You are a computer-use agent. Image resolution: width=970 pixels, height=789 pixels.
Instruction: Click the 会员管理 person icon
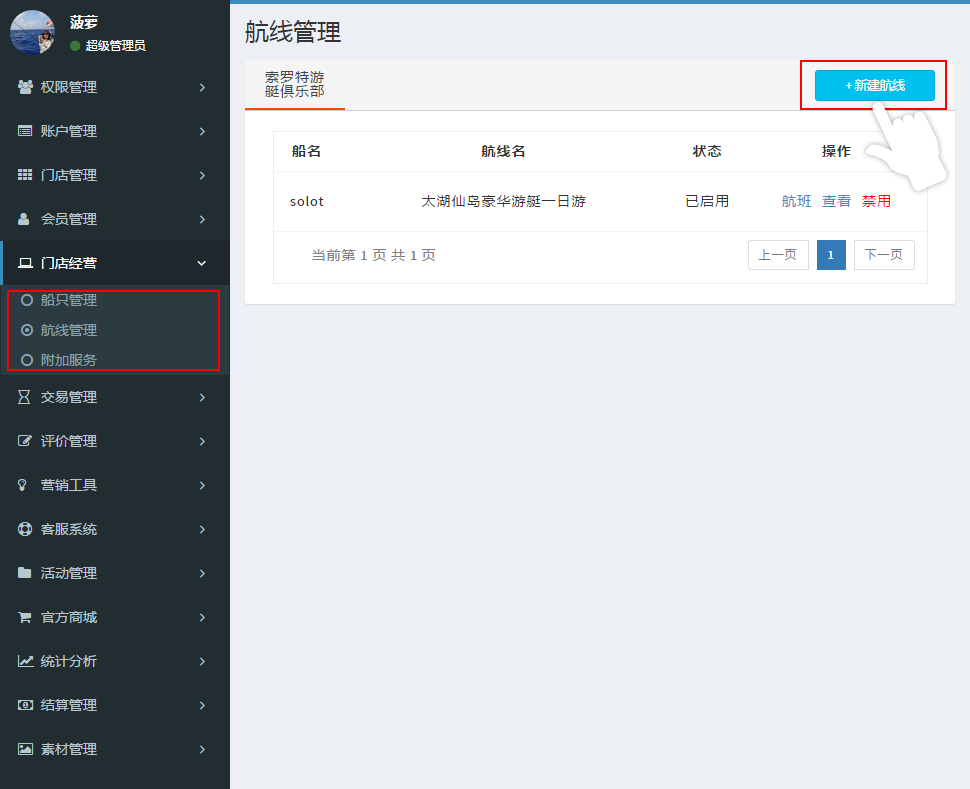tap(24, 219)
